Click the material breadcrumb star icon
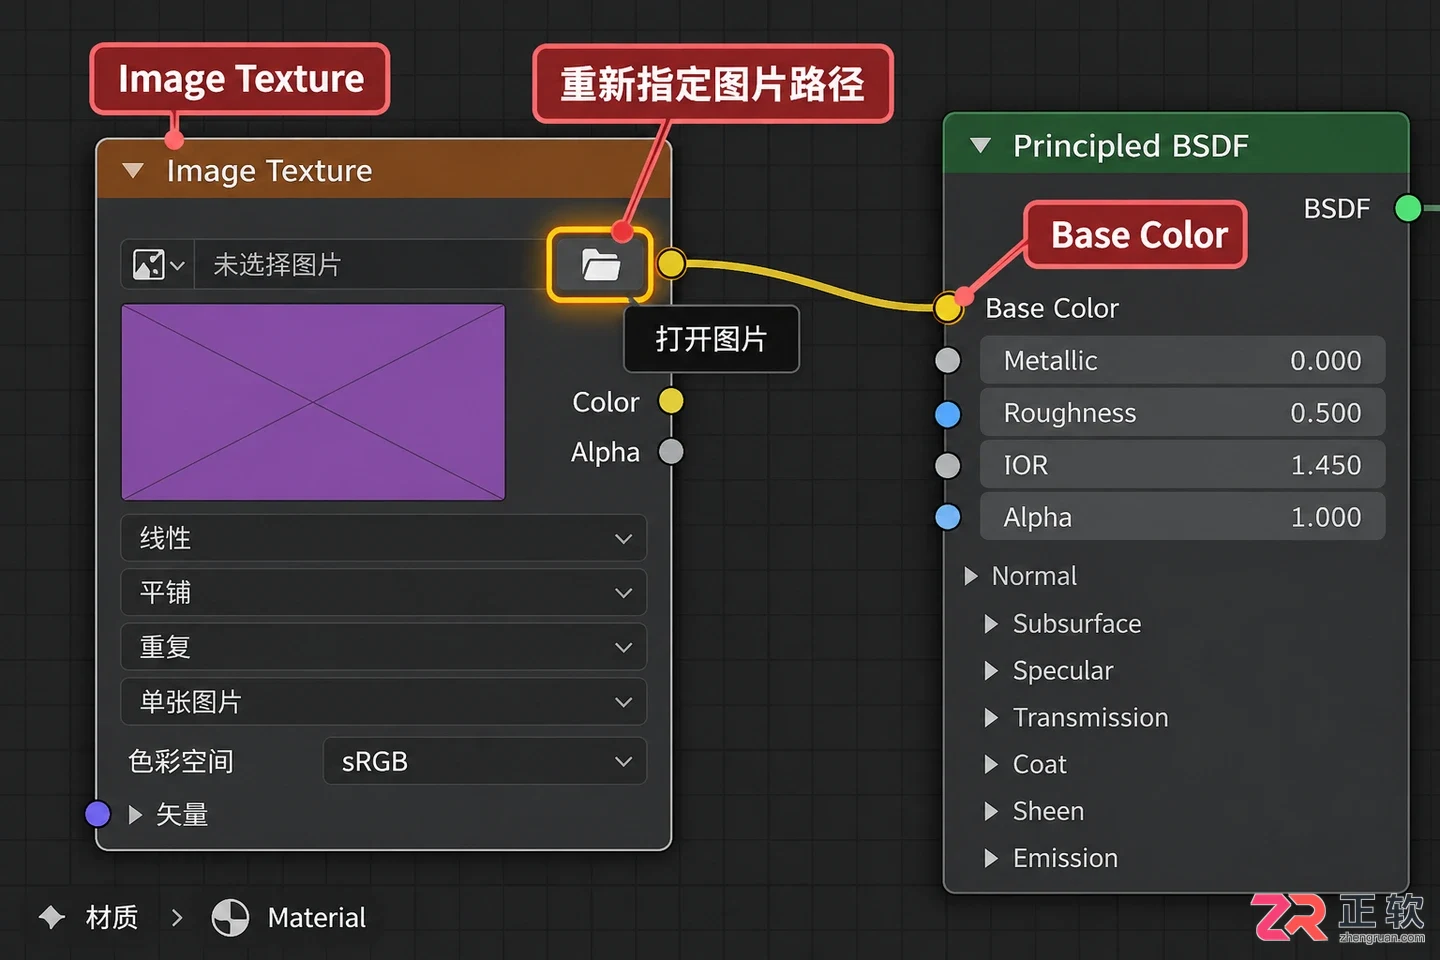This screenshot has width=1440, height=960. (52, 917)
